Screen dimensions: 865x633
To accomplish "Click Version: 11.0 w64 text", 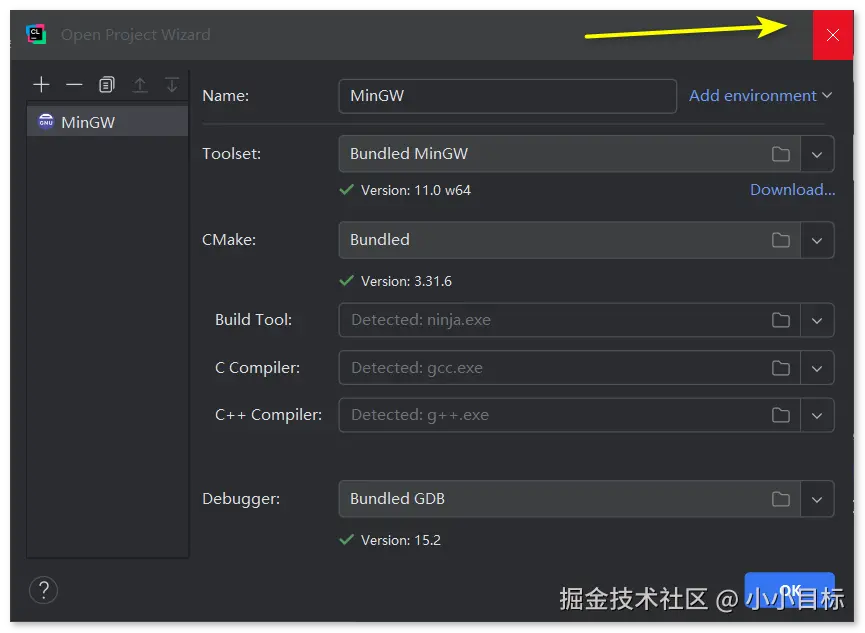I will (415, 190).
